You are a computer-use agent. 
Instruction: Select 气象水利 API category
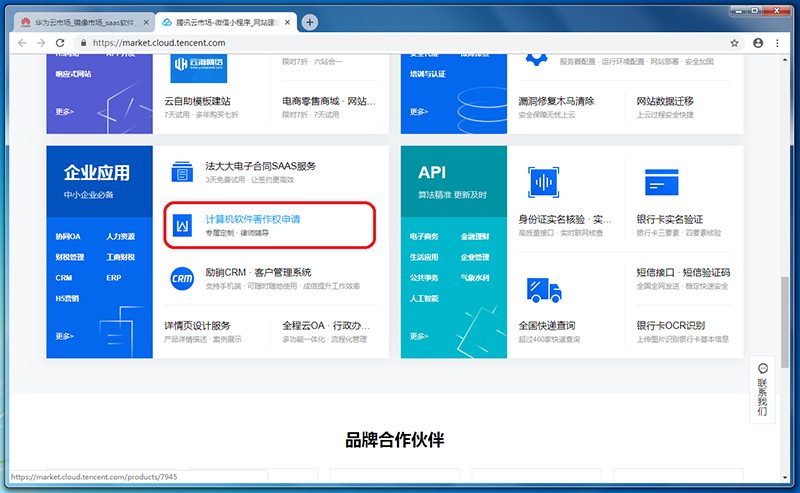pos(475,278)
